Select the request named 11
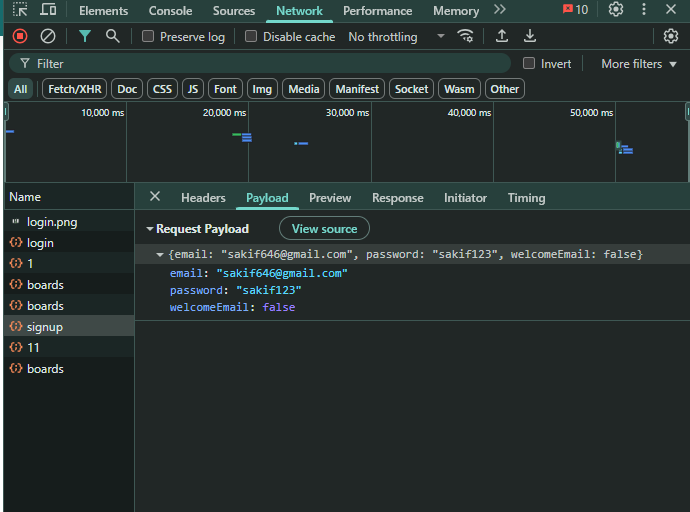The height and width of the screenshot is (512, 690). pos(69,347)
